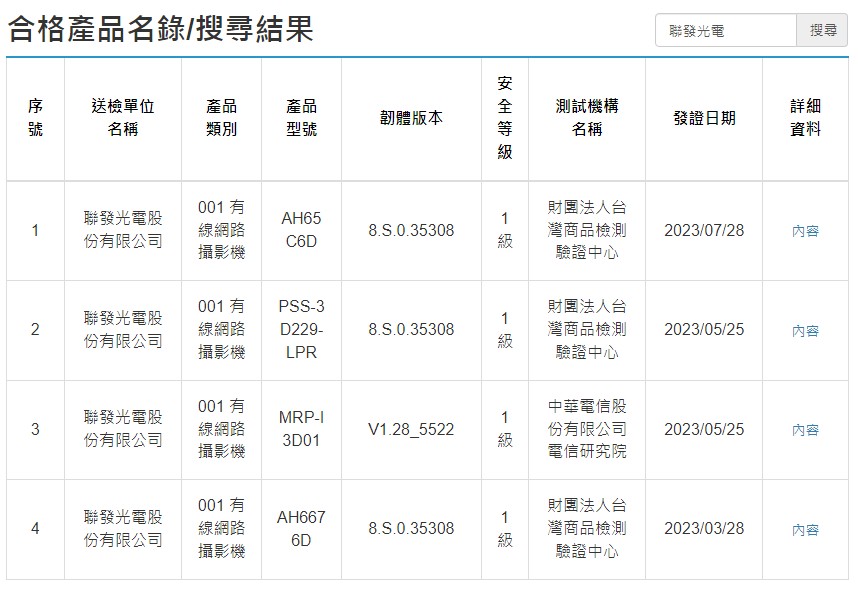Click 聯發光電股份有限公司 in row 4
The image size is (858, 590).
tap(123, 528)
